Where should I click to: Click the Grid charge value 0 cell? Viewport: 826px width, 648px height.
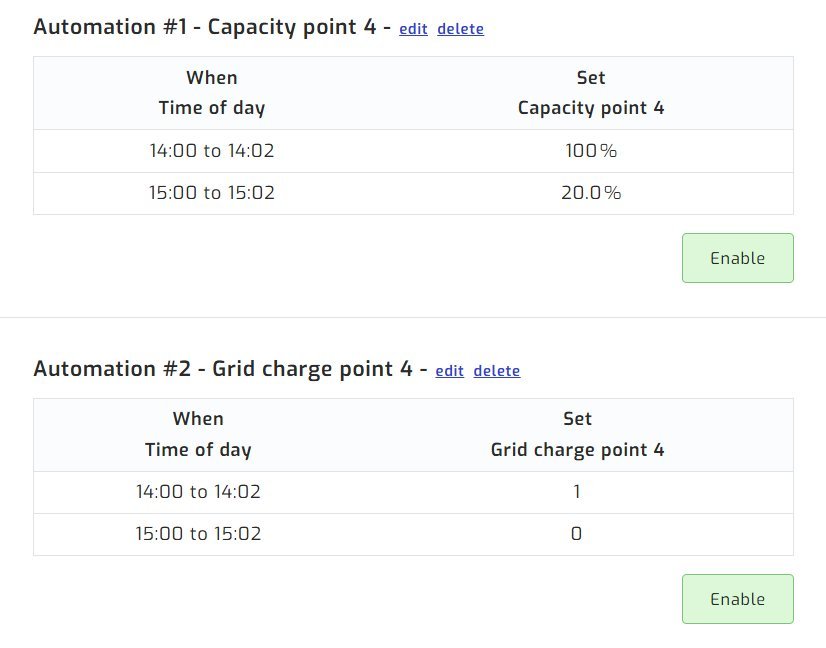pyautogui.click(x=577, y=534)
